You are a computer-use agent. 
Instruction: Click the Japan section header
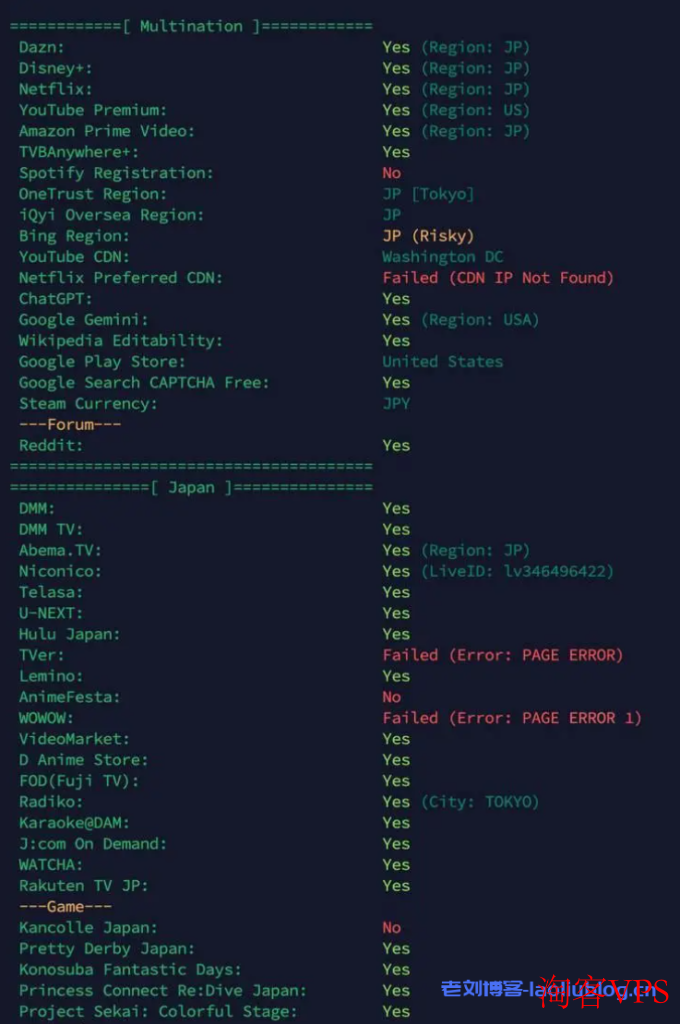tap(191, 487)
